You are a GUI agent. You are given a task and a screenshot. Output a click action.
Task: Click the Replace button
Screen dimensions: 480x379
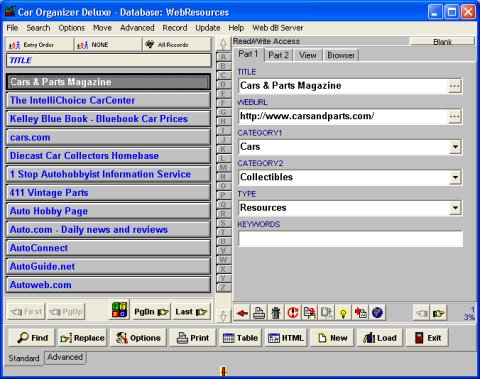pyautogui.click(x=82, y=338)
